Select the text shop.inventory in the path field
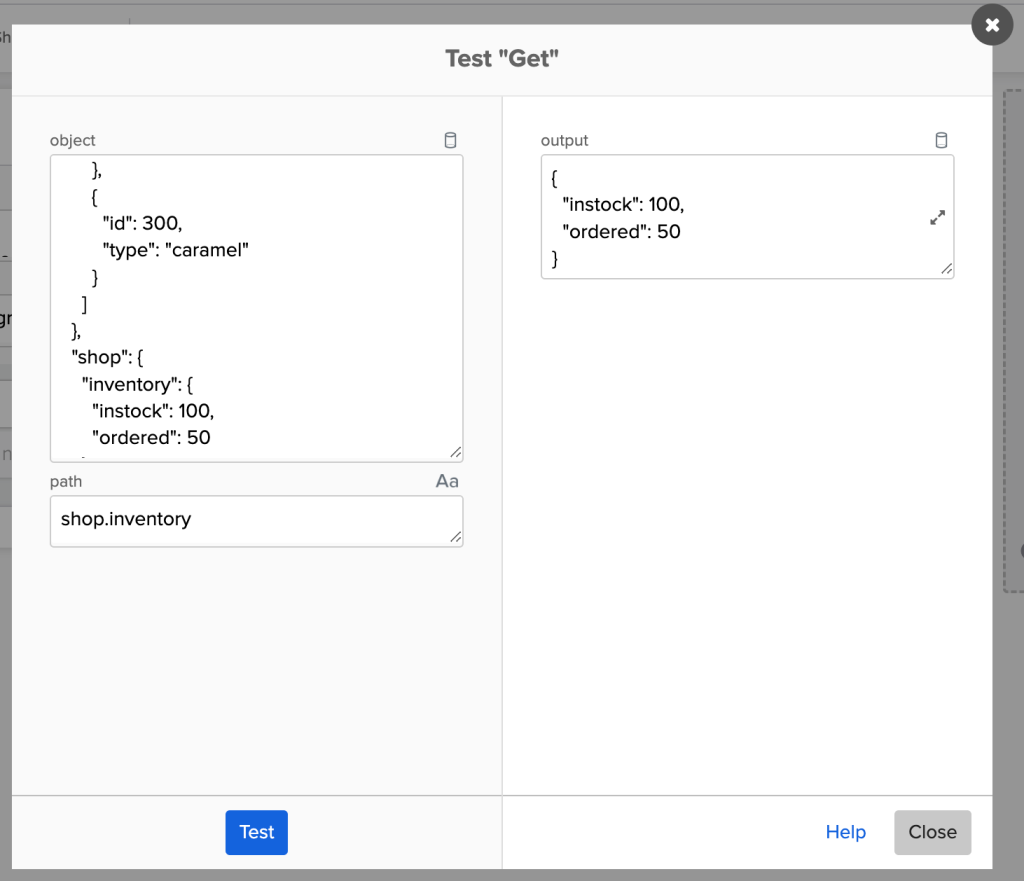 (x=125, y=520)
